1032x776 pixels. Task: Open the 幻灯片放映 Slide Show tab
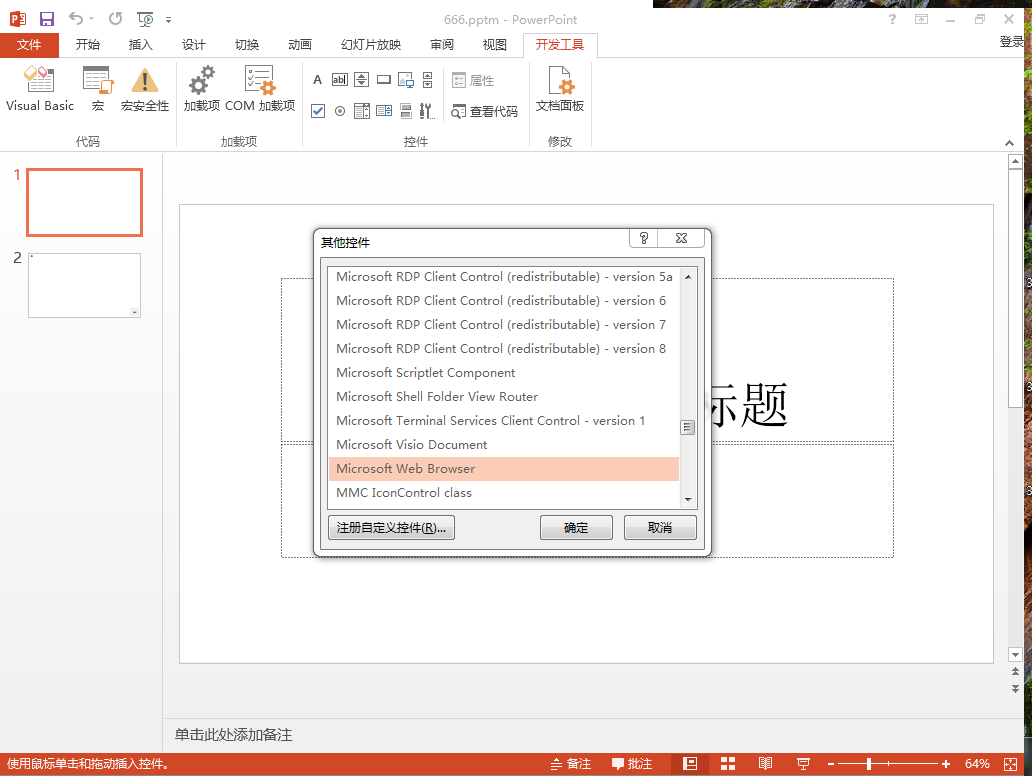371,45
